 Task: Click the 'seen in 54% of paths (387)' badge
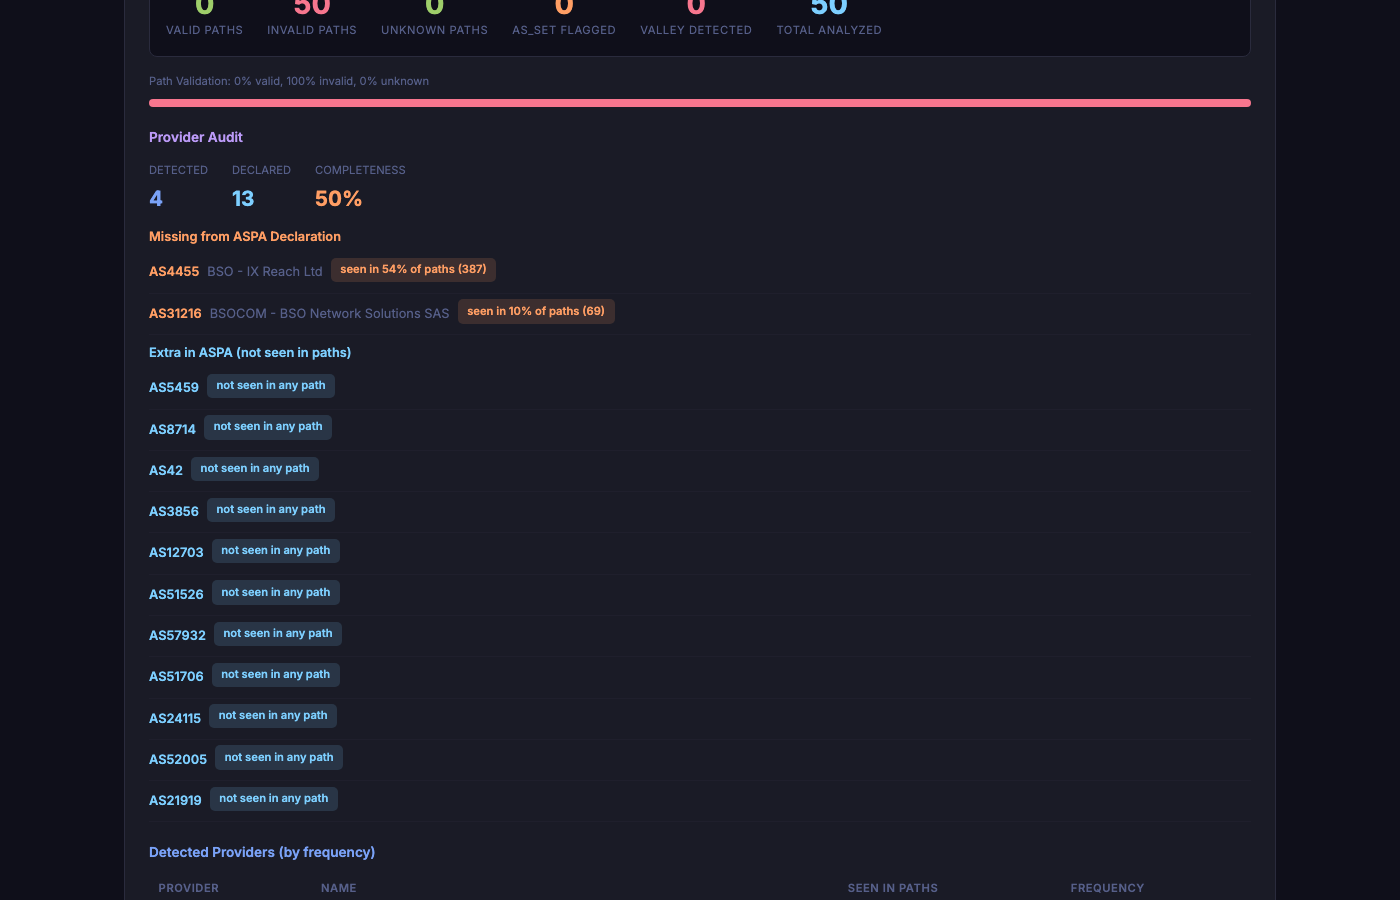413,270
